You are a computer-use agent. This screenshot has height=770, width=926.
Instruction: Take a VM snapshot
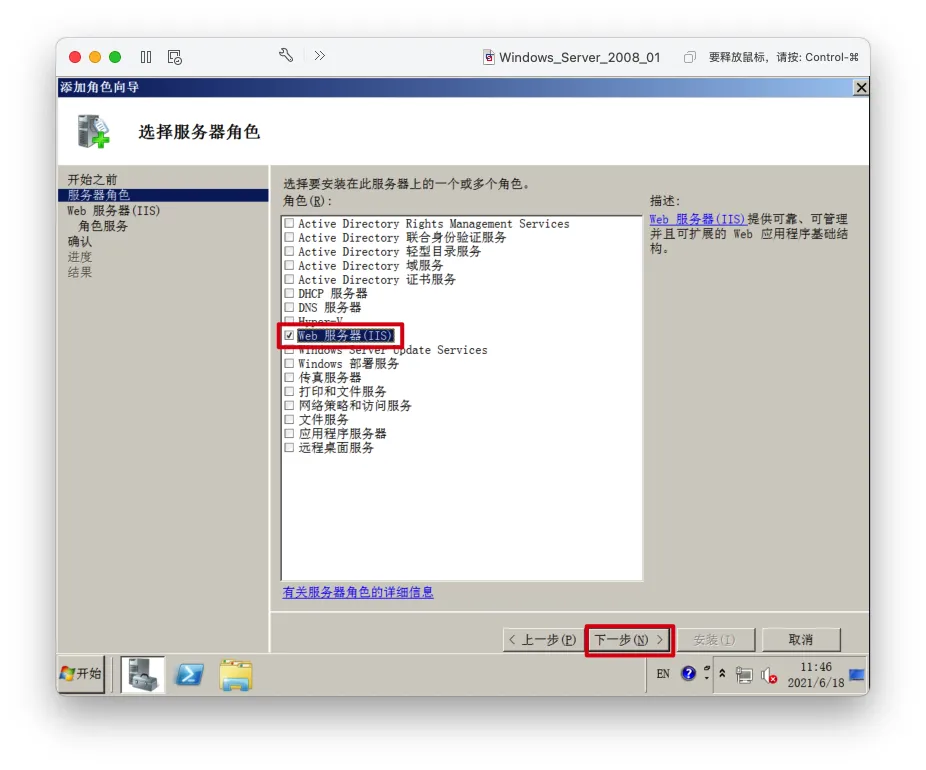pyautogui.click(x=175, y=57)
